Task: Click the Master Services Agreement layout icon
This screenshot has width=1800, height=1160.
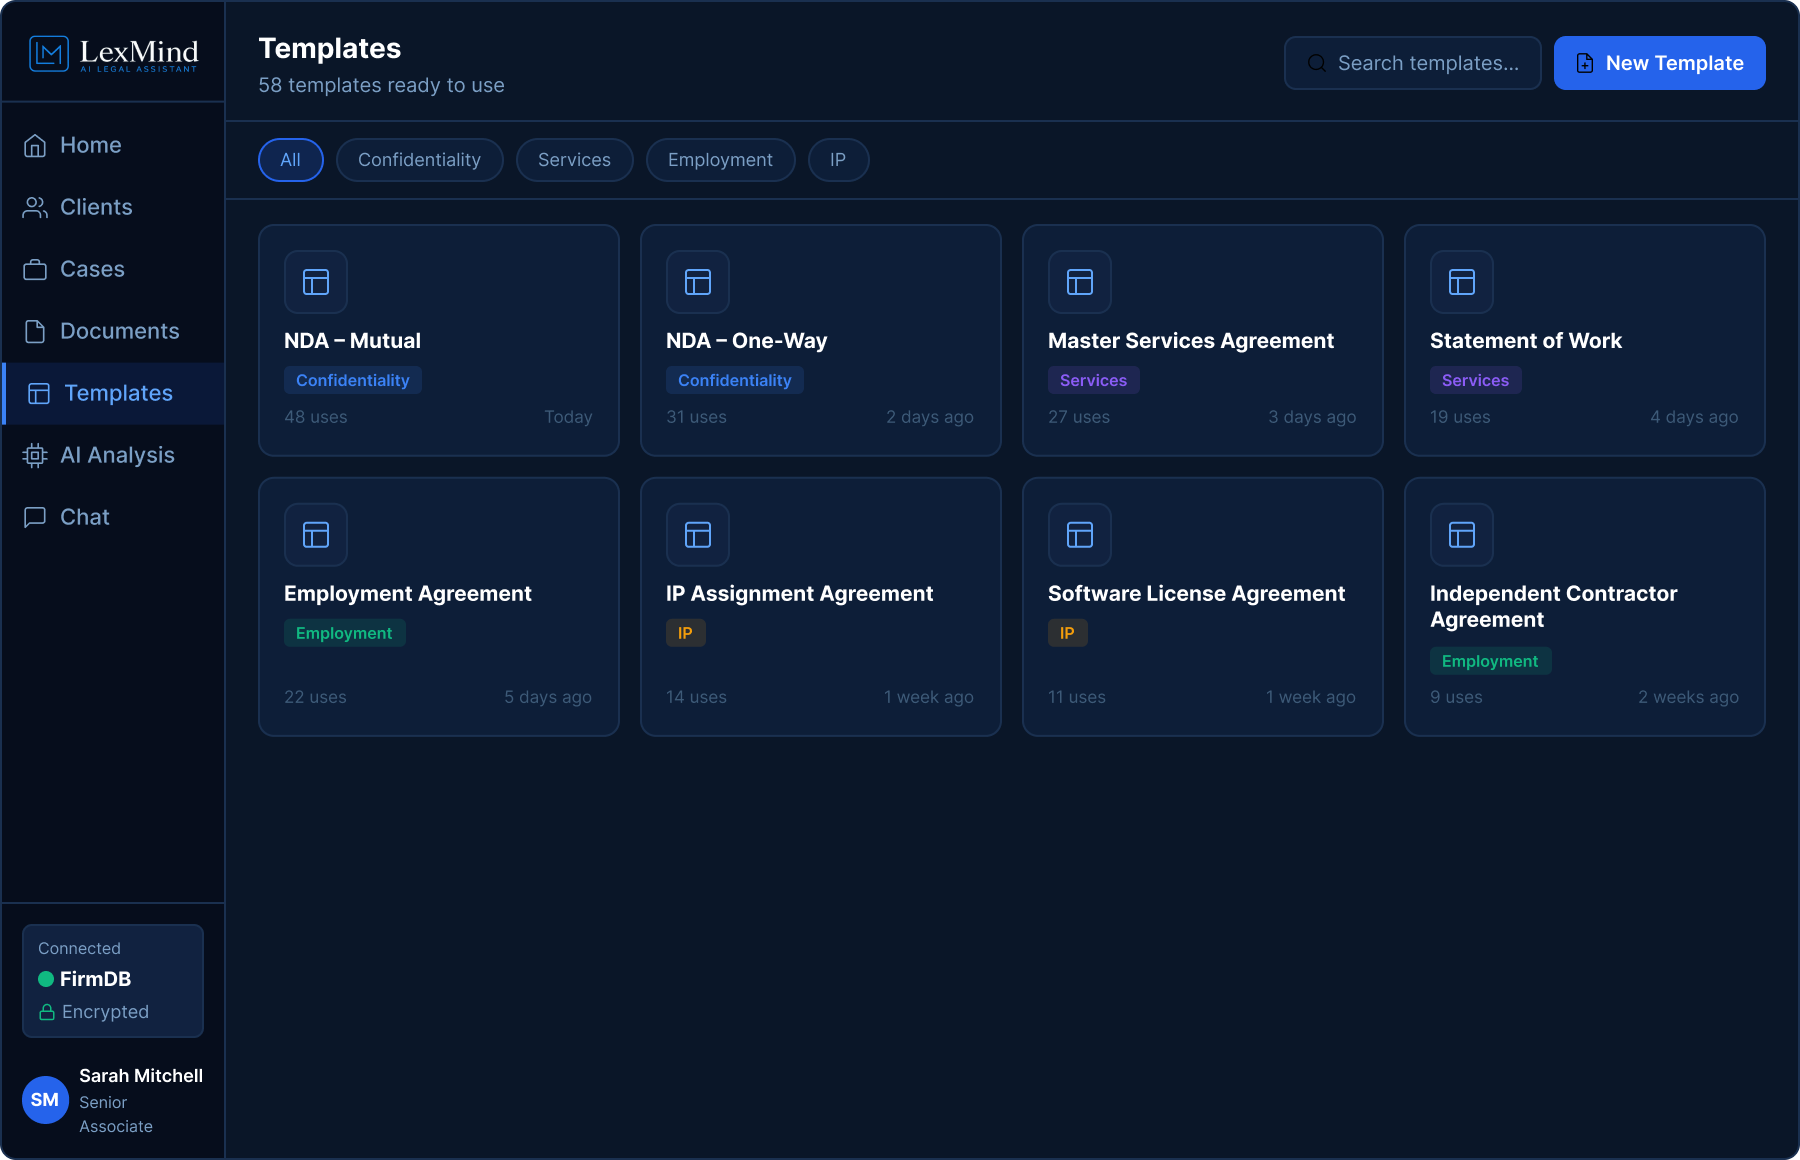Action: [x=1080, y=282]
